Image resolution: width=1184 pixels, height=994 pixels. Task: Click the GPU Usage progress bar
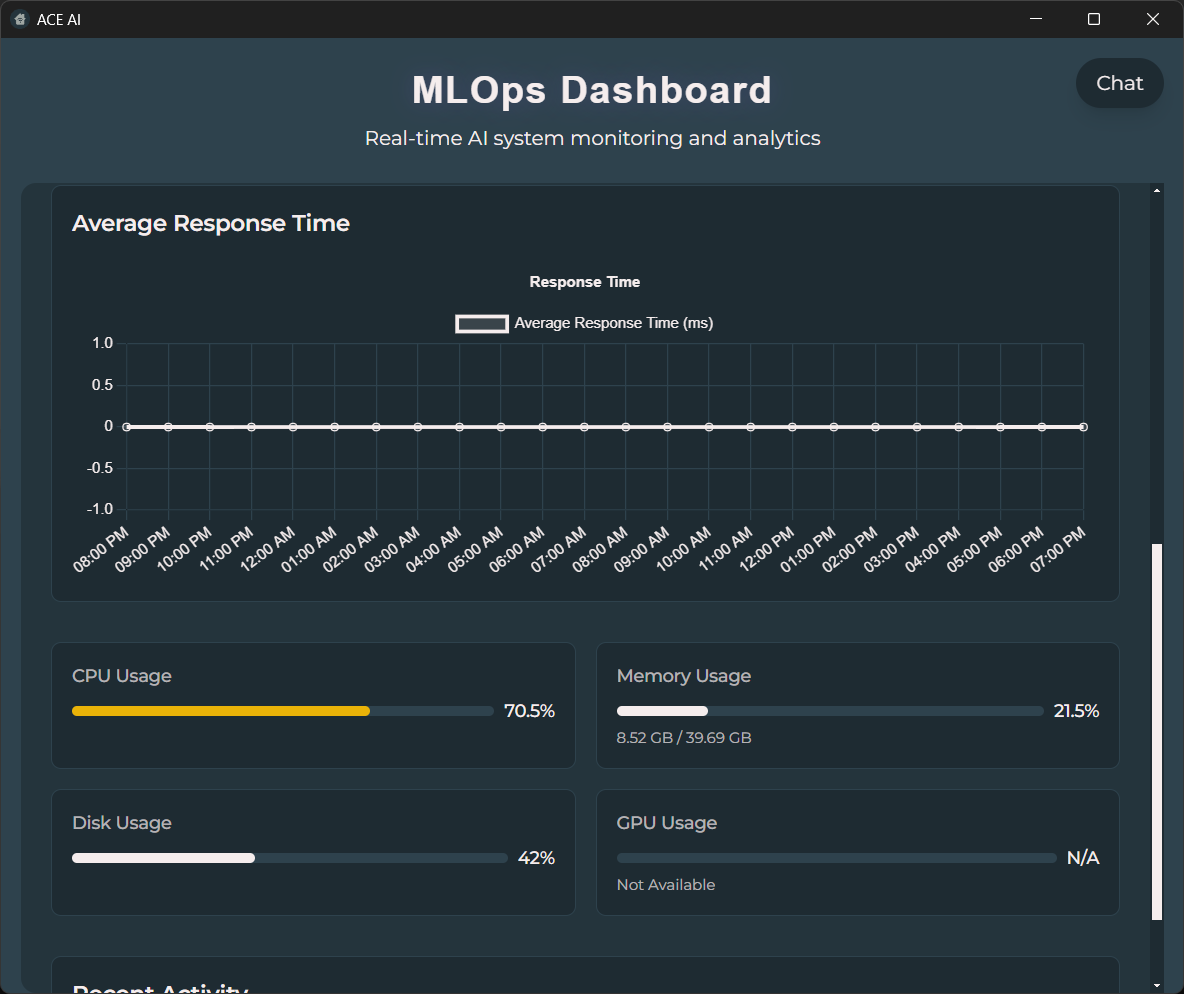(836, 857)
